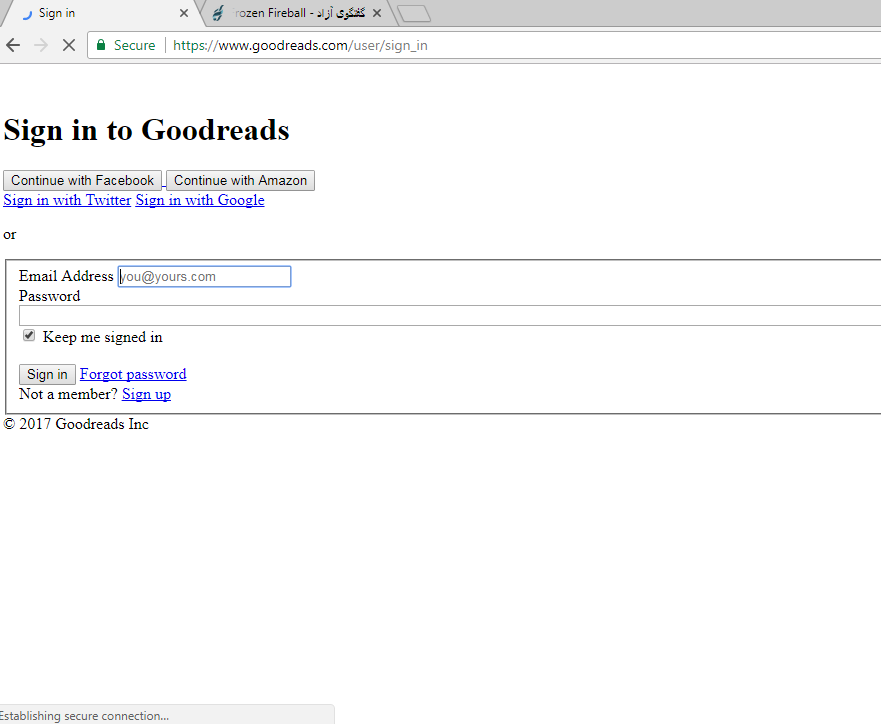The image size is (881, 724).
Task: Open the Forgot password link
Action: [133, 374]
